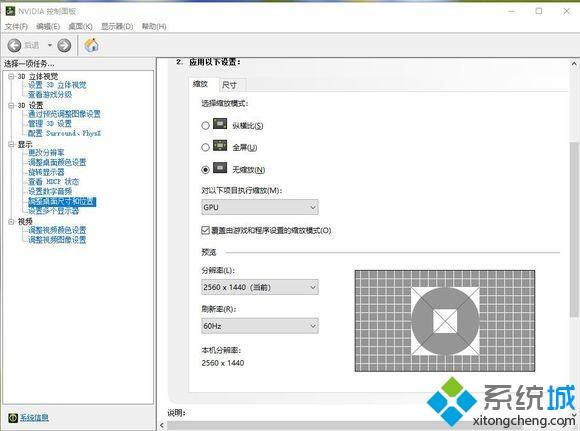The image size is (580, 431).
Task: Click the vertical scrollbar thumb on right
Action: click(x=574, y=229)
